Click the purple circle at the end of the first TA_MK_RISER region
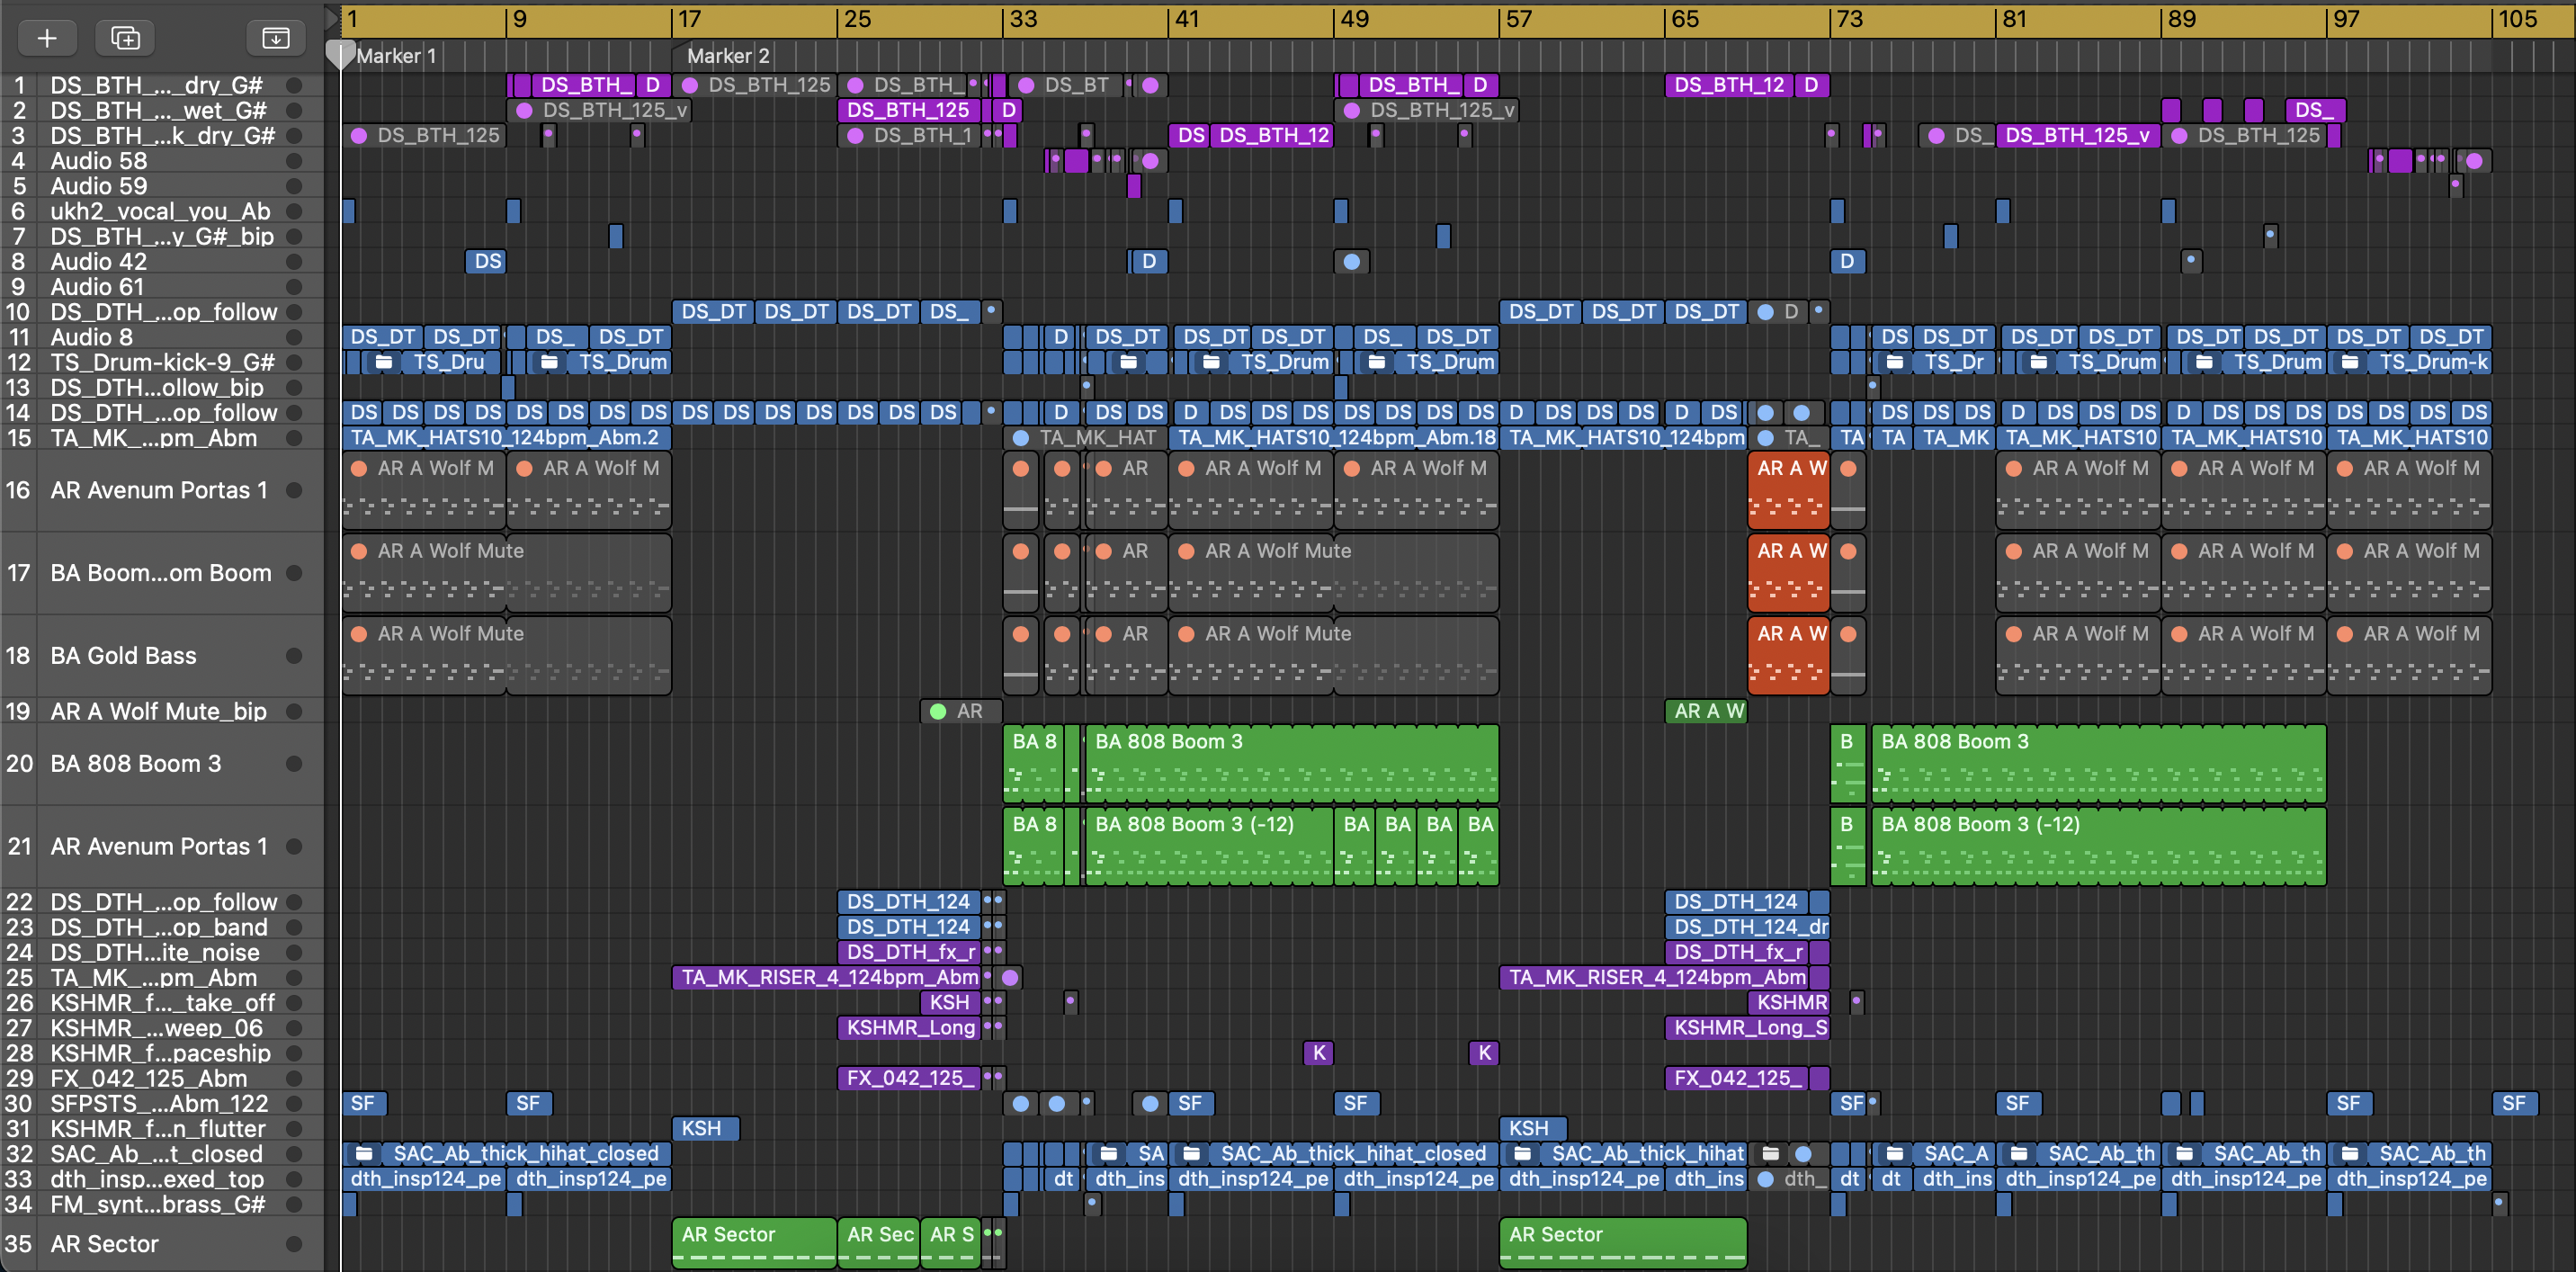Viewport: 2576px width, 1272px height. pos(1011,977)
